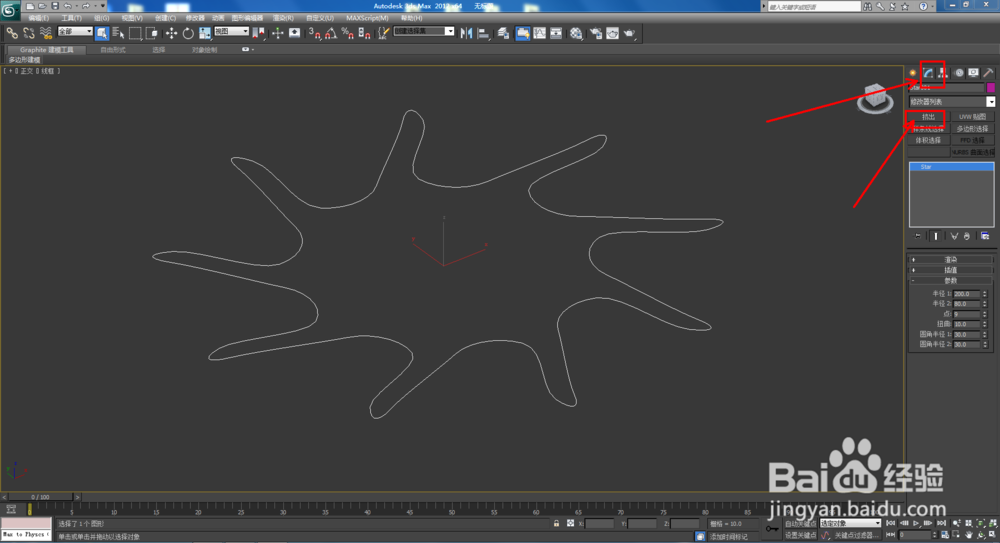Open the 修改器列表 modifier list dropdown
The image size is (1000, 543).
951,101
